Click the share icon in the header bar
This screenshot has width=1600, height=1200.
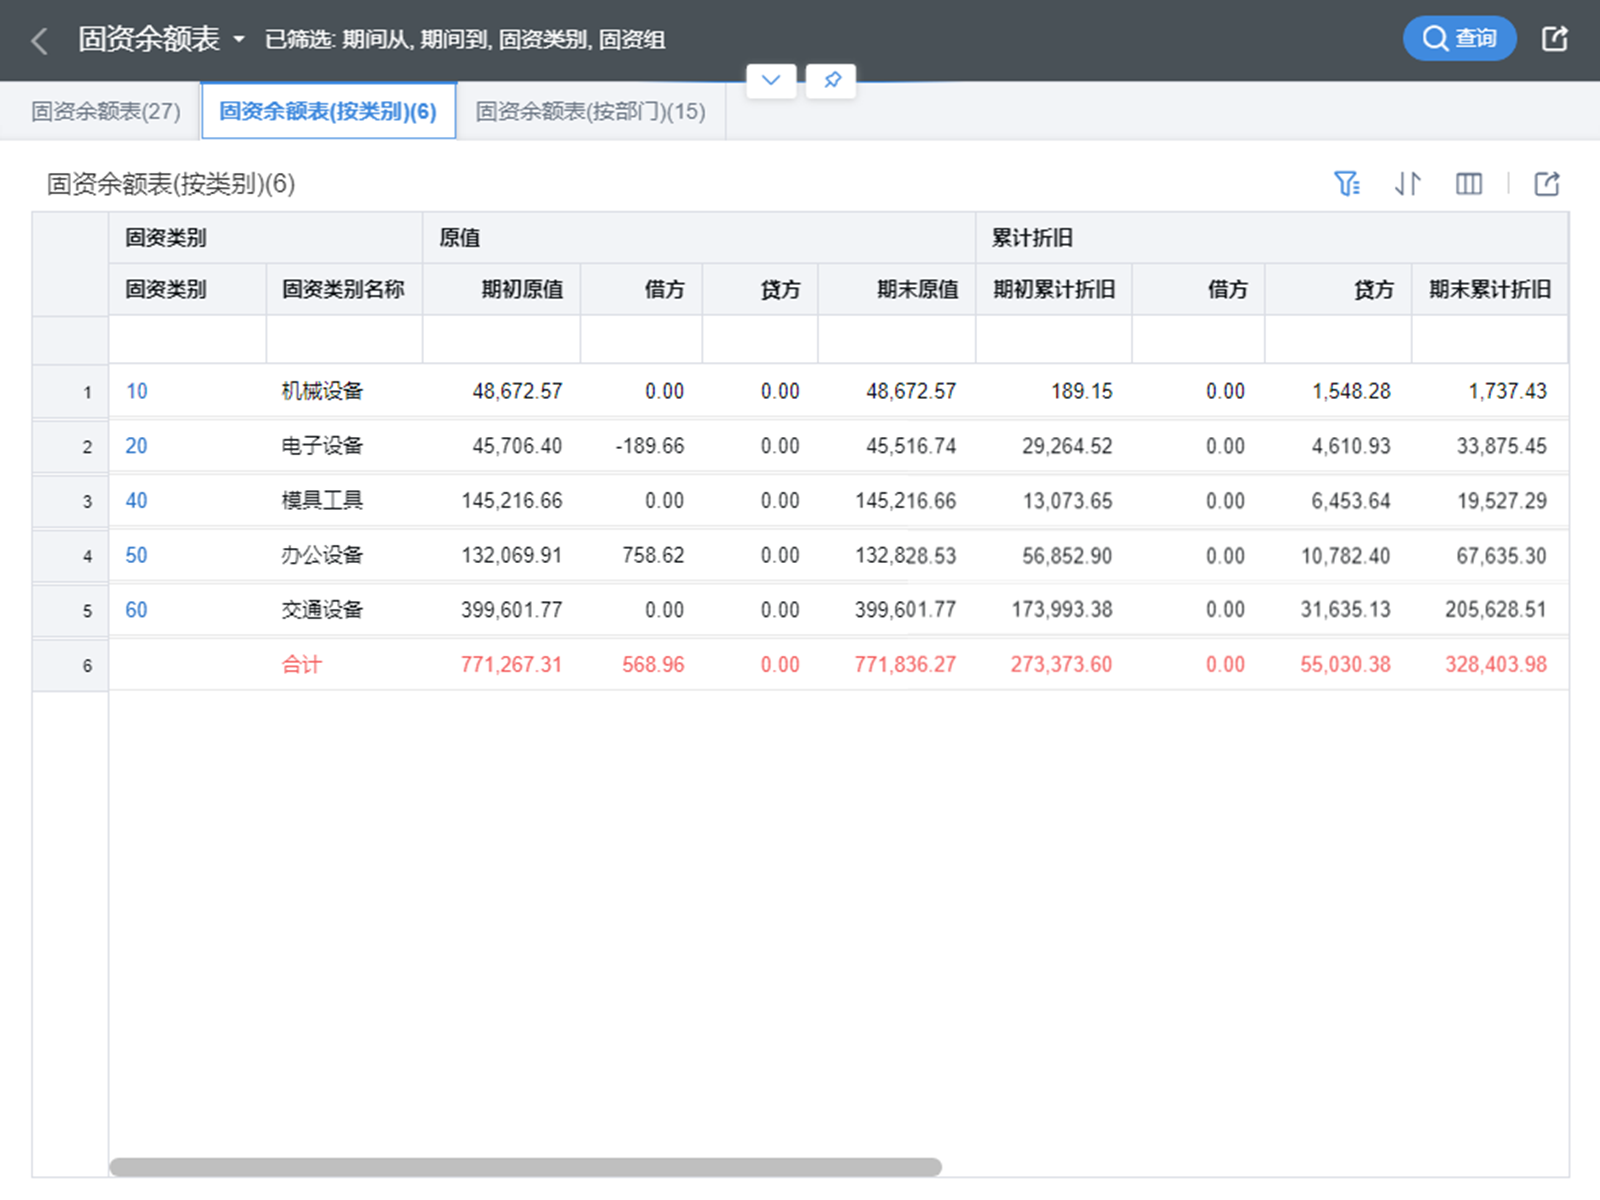[x=1554, y=39]
